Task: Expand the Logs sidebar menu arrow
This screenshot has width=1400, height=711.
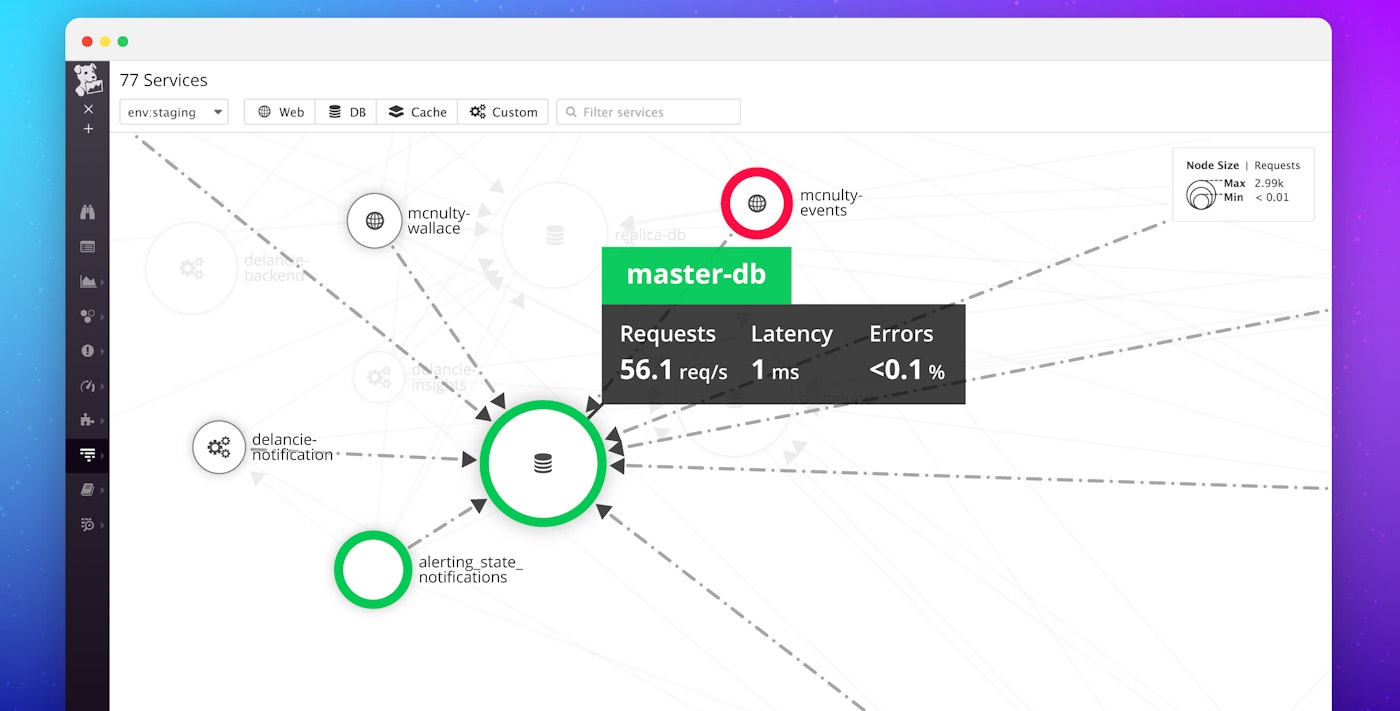Action: [x=100, y=525]
